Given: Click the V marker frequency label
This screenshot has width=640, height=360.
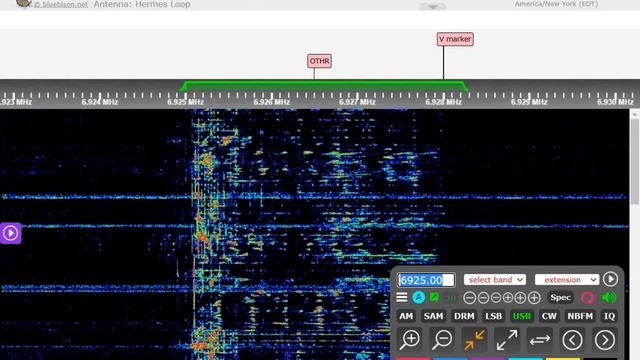Looking at the screenshot, I should (x=455, y=39).
